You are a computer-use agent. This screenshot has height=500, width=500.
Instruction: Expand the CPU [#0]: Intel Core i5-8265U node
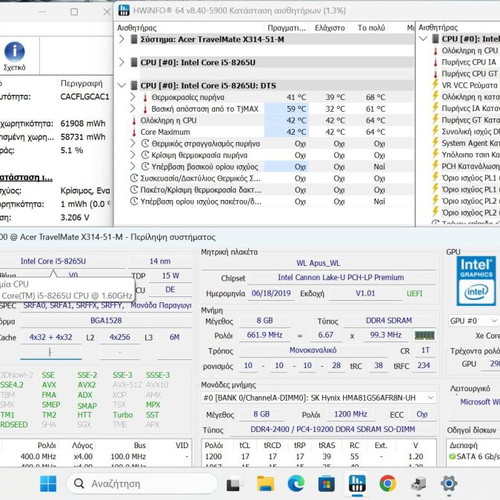pyautogui.click(x=122, y=62)
